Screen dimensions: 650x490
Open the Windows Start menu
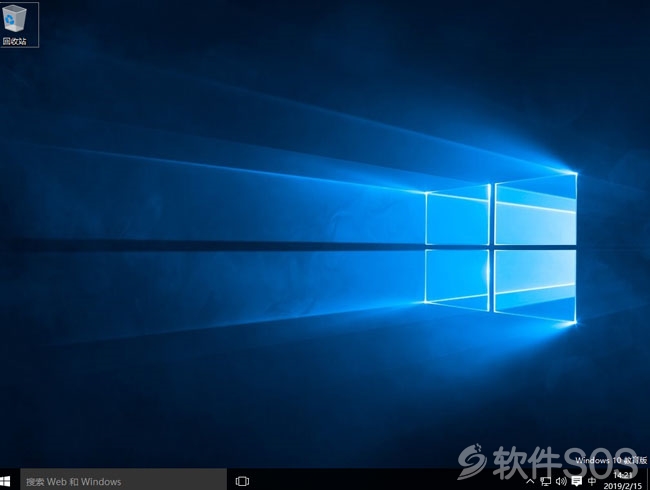click(6, 481)
